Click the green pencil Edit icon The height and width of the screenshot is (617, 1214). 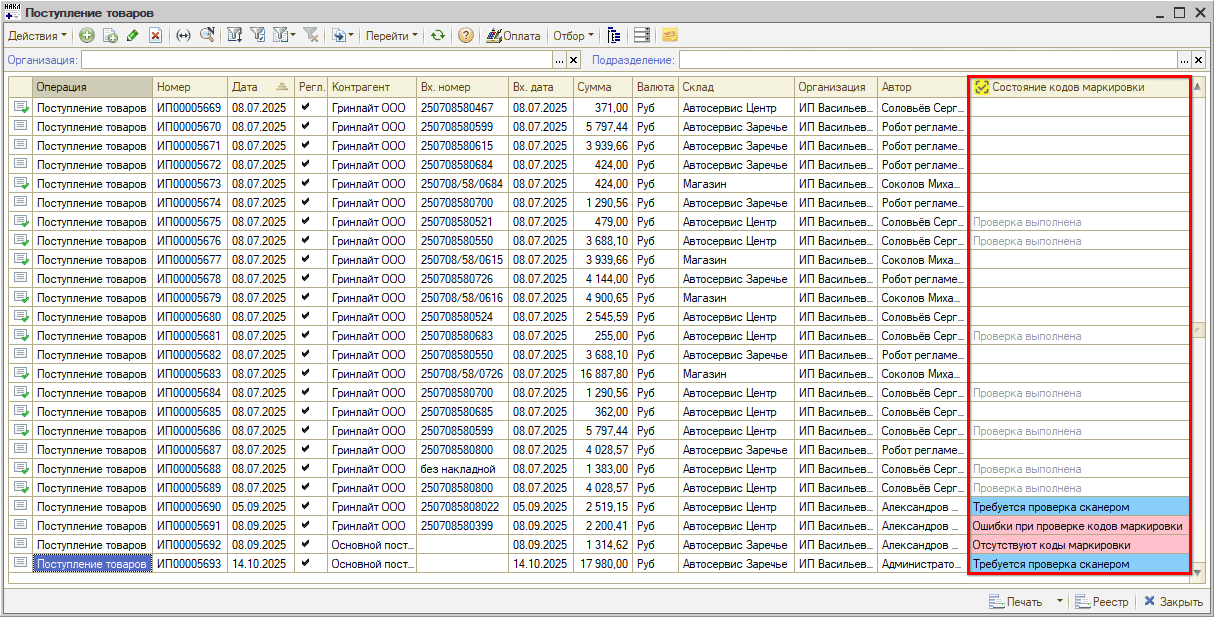click(x=133, y=36)
